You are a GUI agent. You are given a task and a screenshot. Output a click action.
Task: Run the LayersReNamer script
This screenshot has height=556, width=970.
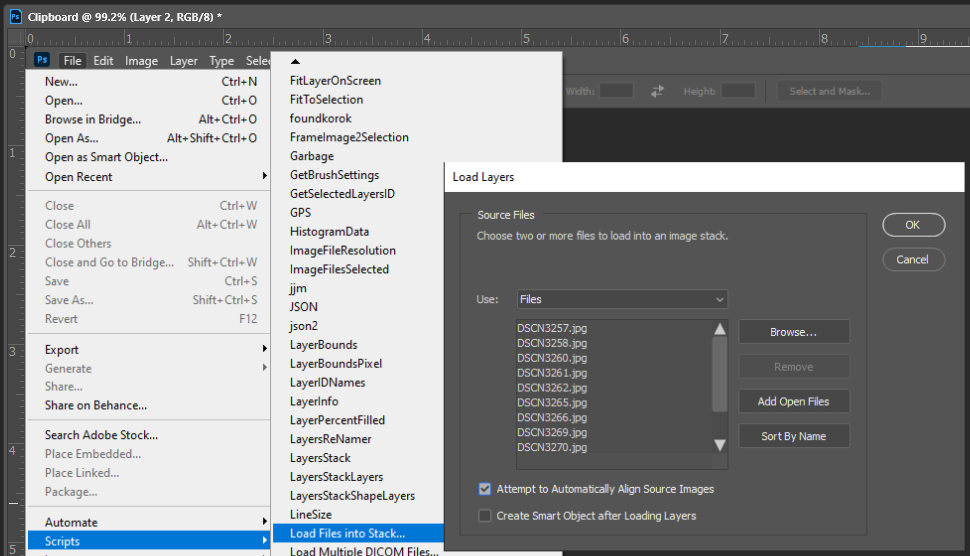(331, 439)
